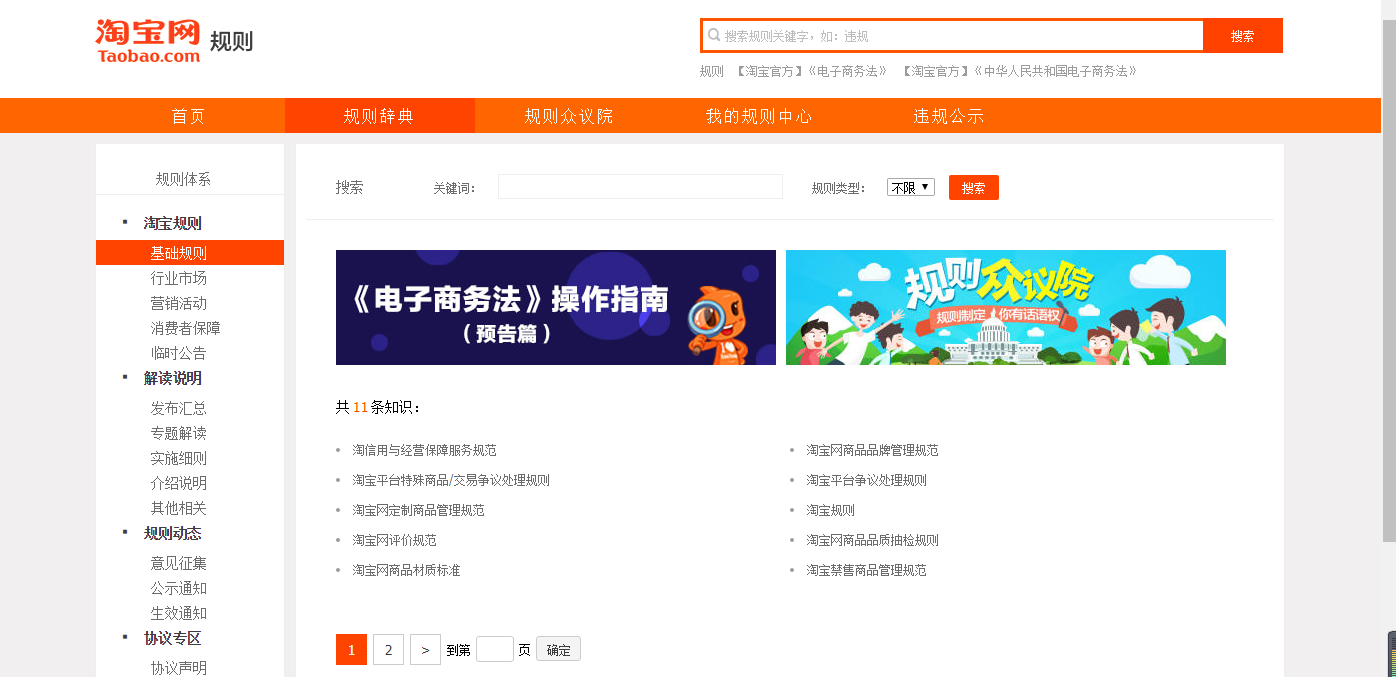Click the 搜索 button next to 规则类型

[x=974, y=188]
